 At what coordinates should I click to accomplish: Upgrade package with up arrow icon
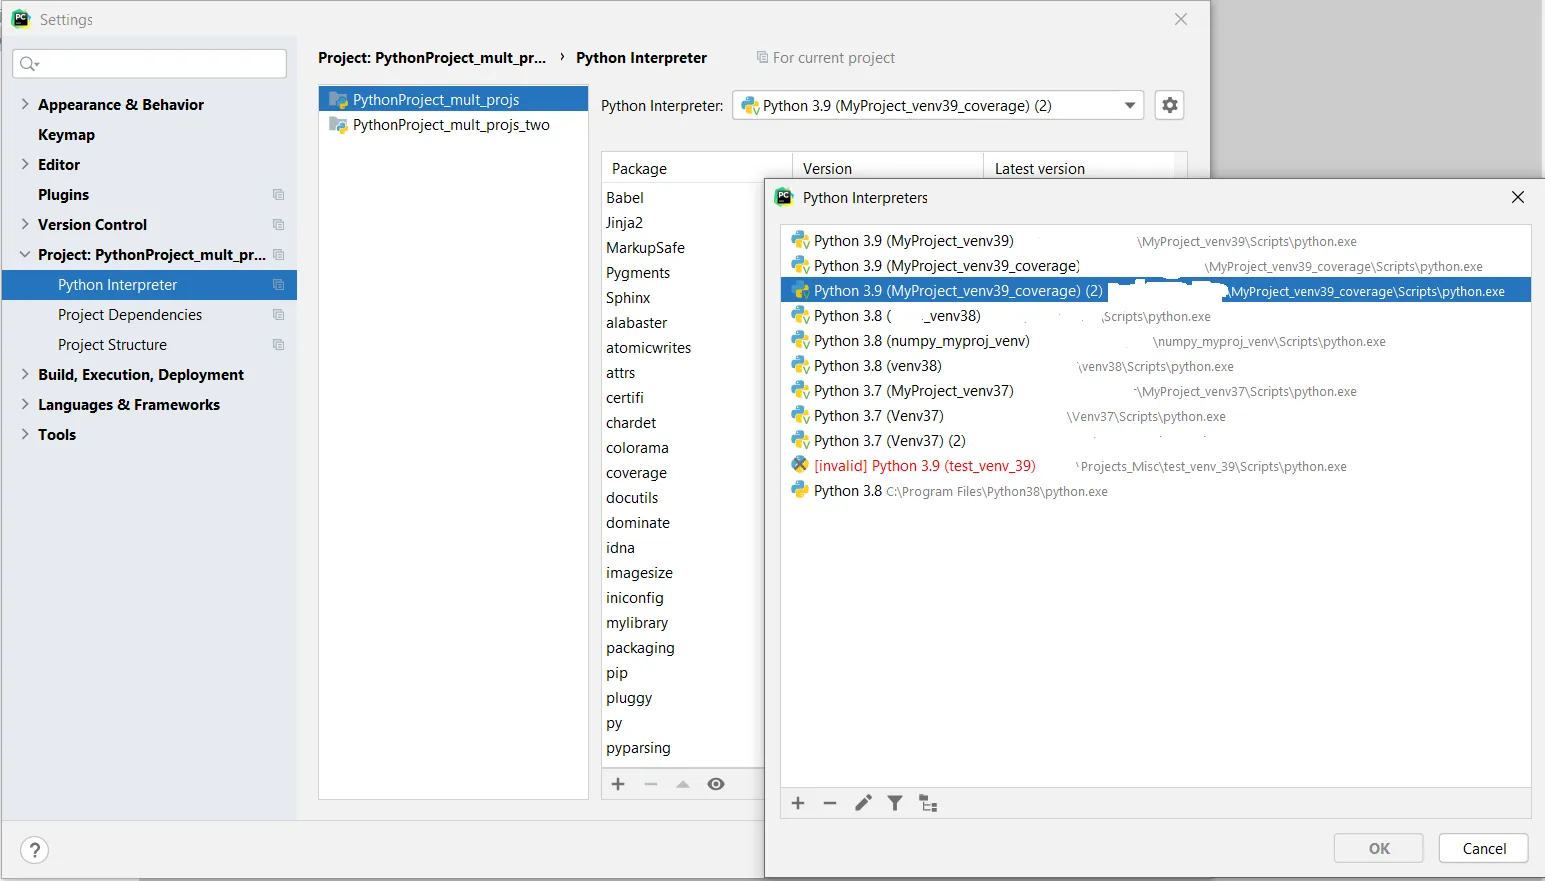click(x=683, y=784)
